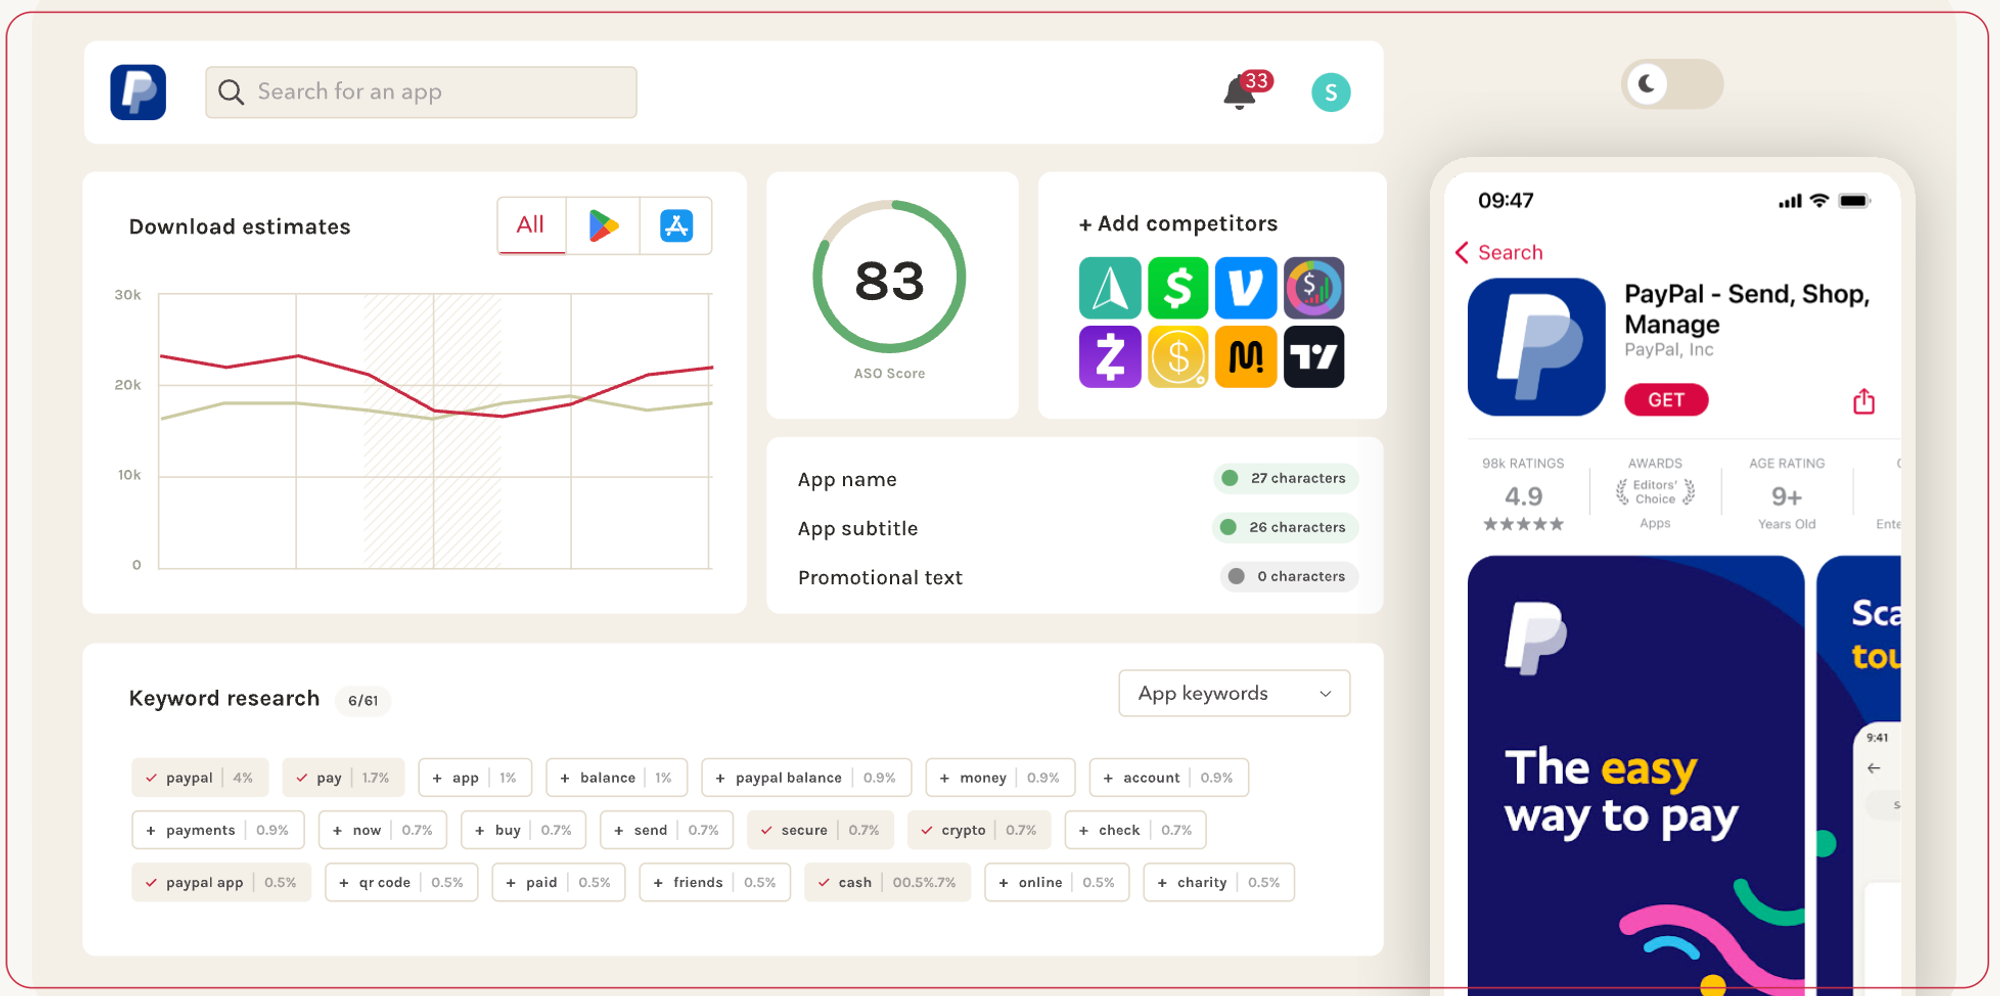Add the now keyword chip
This screenshot has height=996, width=2000.
[x=383, y=830]
